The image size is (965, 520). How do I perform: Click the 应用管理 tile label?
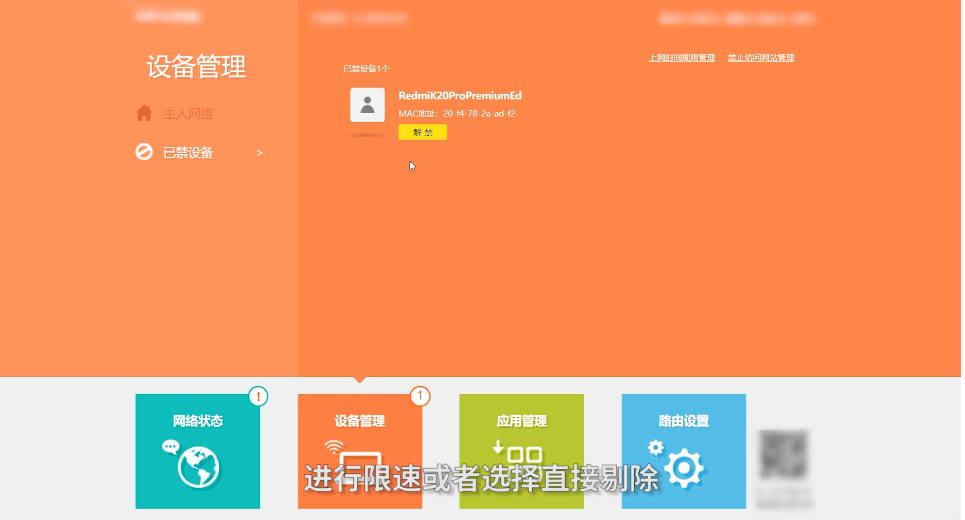(x=521, y=421)
